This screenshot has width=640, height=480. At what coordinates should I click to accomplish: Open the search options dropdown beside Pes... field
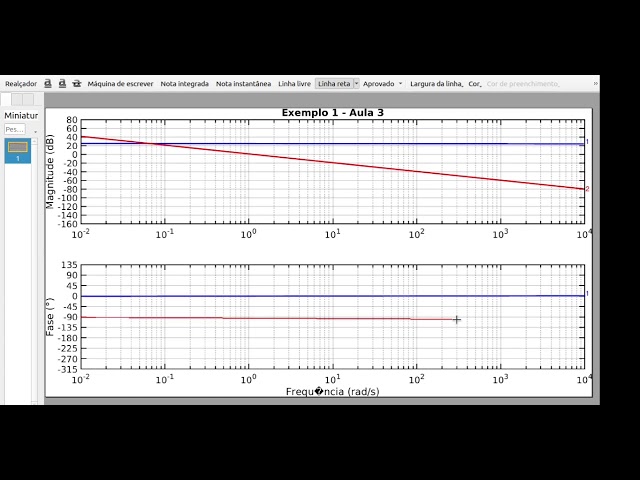(36, 131)
